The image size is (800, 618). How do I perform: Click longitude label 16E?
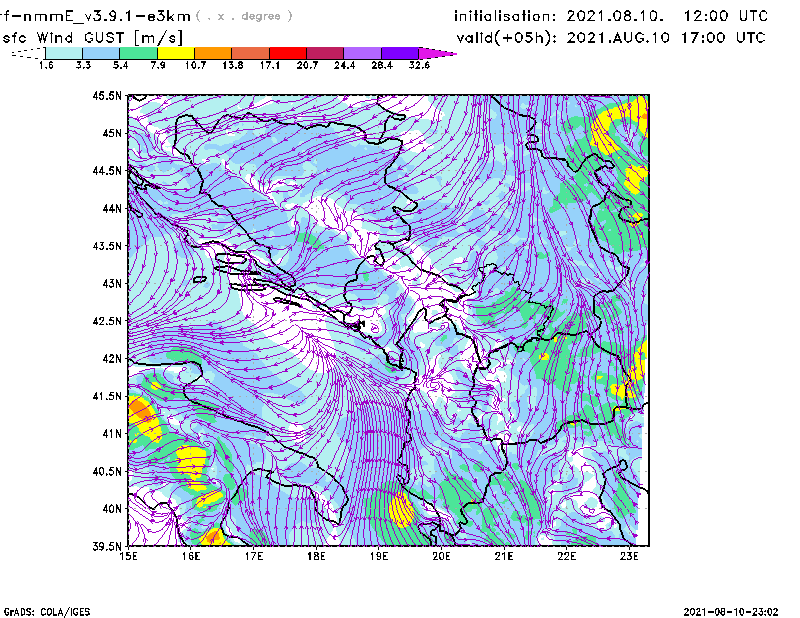pos(191,556)
